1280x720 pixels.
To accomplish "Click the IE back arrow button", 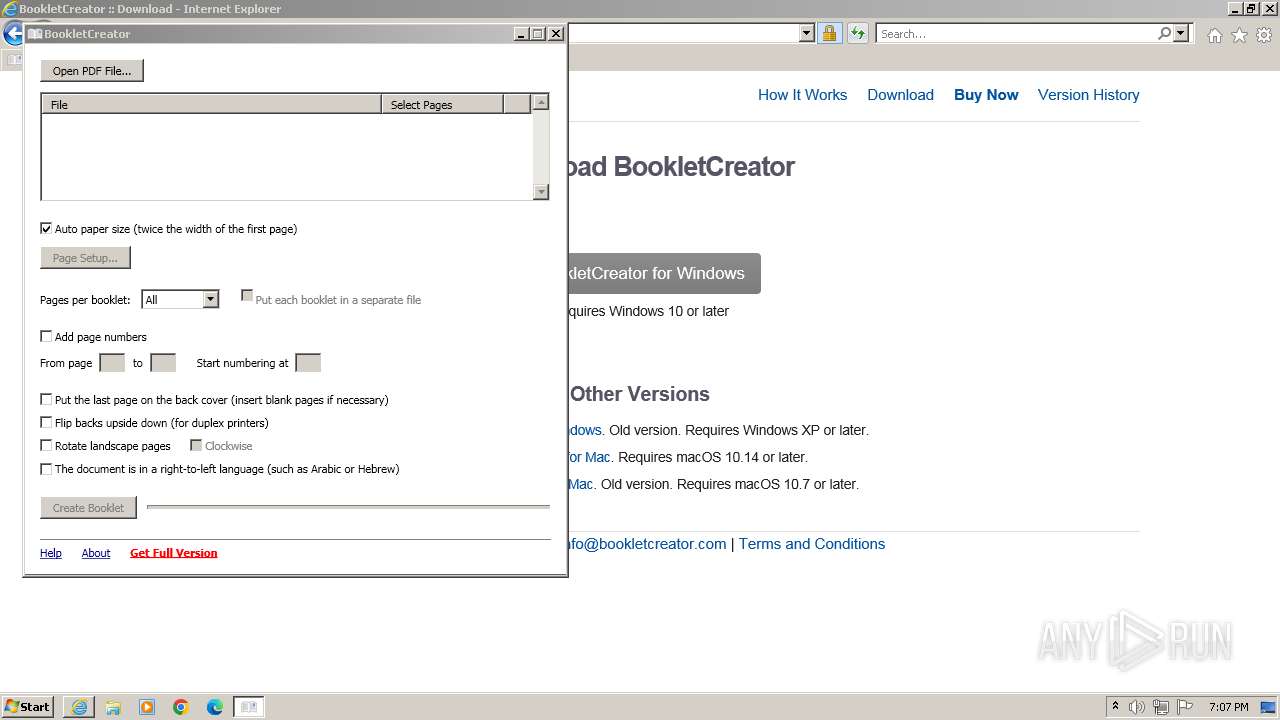I will [x=12, y=33].
